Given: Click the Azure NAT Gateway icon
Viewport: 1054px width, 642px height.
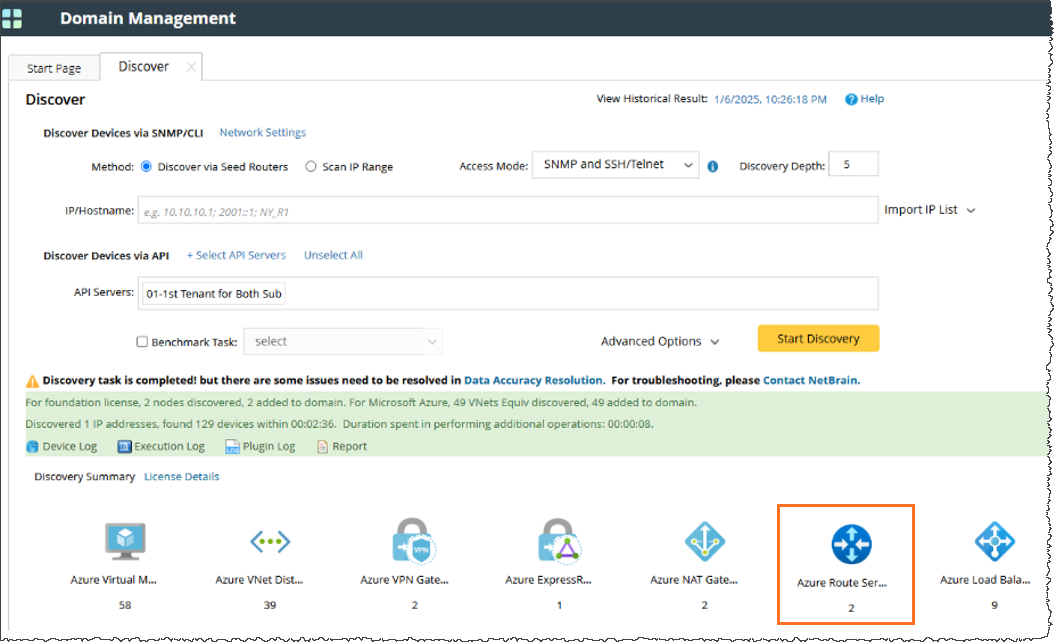Looking at the screenshot, I should (704, 541).
